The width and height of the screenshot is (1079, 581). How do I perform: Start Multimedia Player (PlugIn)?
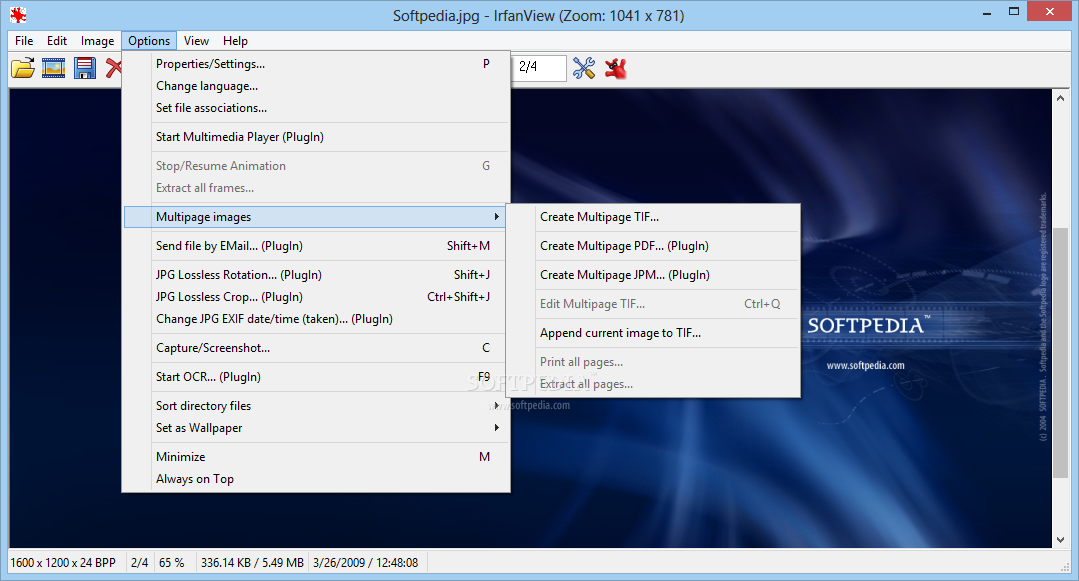pyautogui.click(x=317, y=137)
